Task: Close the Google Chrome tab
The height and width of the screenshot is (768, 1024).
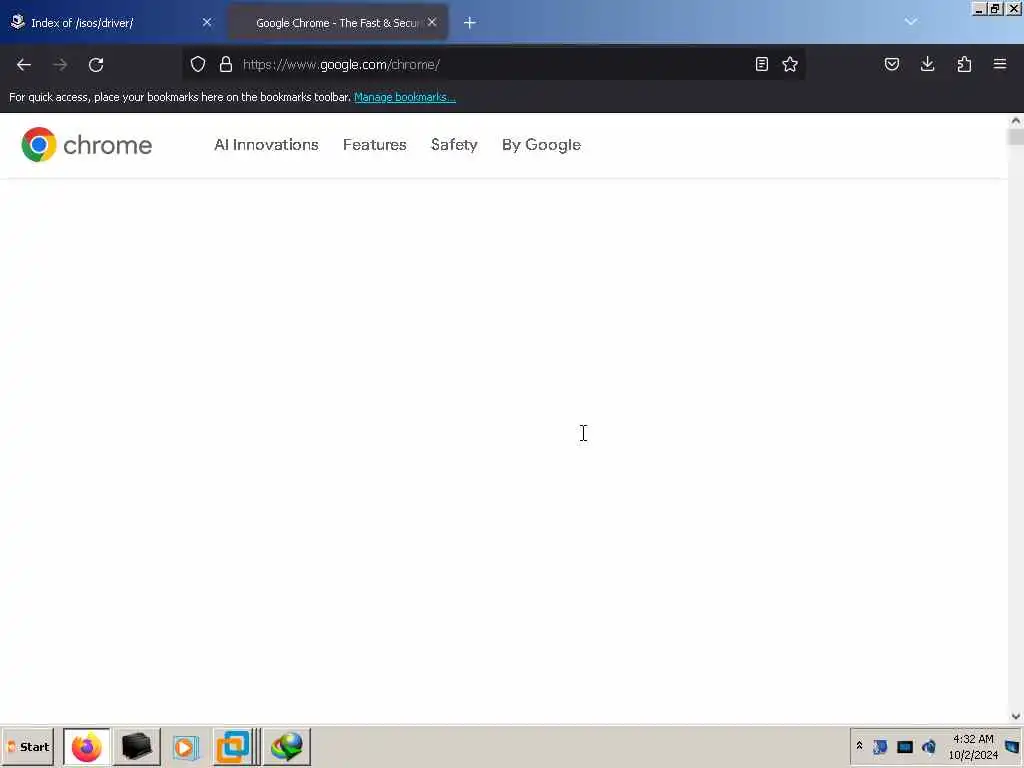Action: [x=432, y=22]
